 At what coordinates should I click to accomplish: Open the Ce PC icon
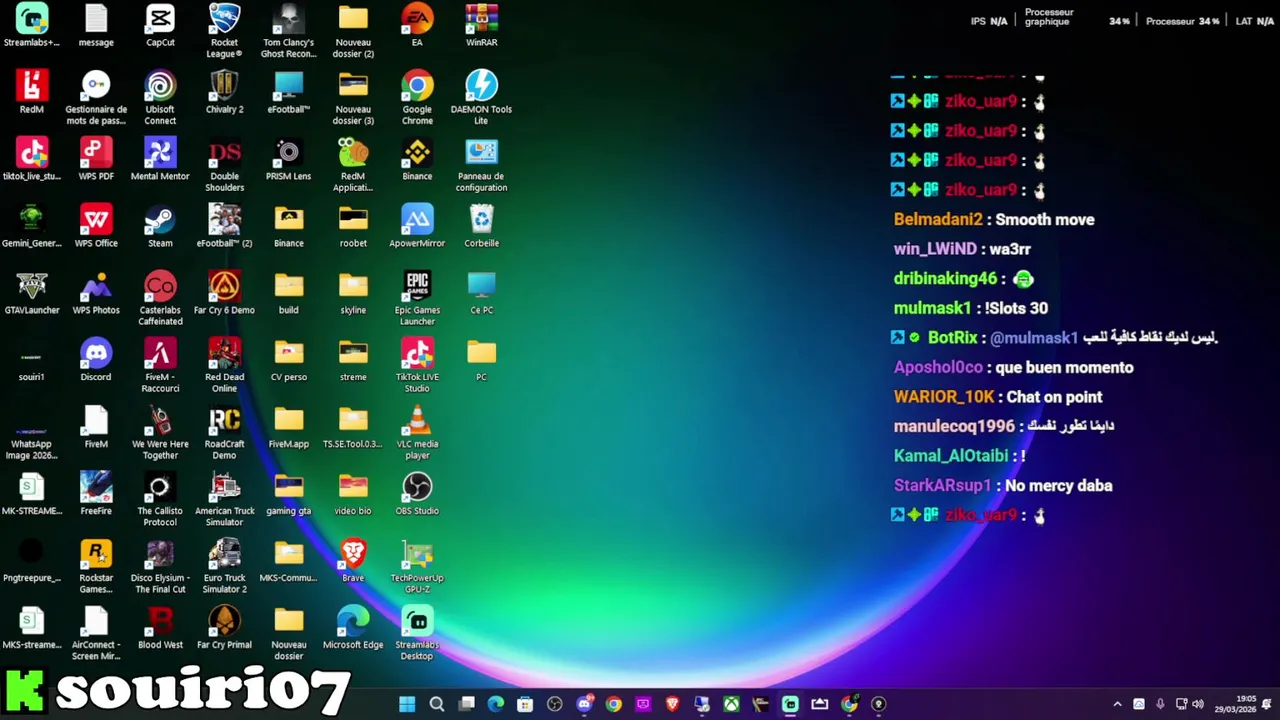click(481, 293)
